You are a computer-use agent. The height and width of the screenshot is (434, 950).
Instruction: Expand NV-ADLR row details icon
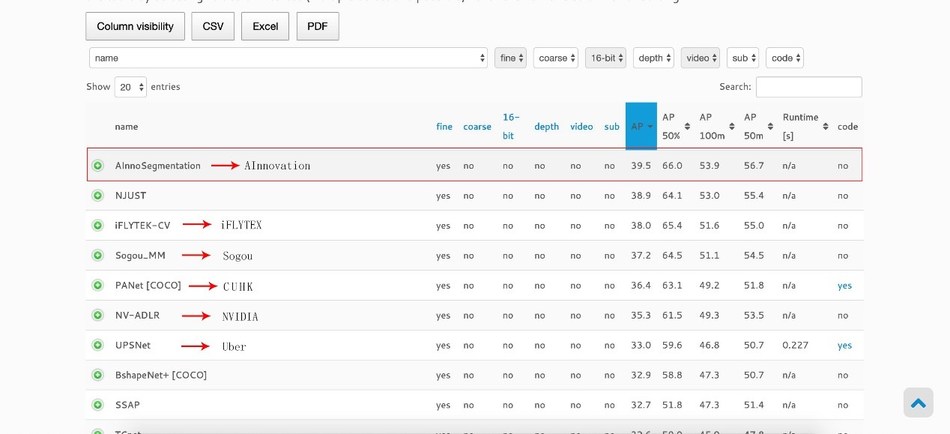(98, 316)
